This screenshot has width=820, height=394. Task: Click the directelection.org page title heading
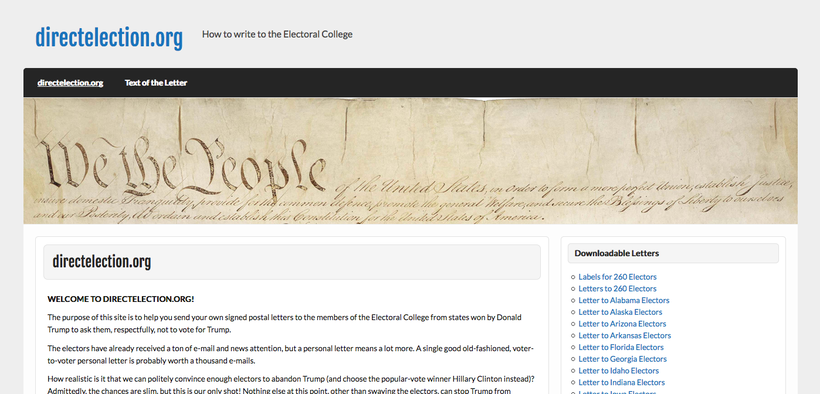pyautogui.click(x=101, y=261)
